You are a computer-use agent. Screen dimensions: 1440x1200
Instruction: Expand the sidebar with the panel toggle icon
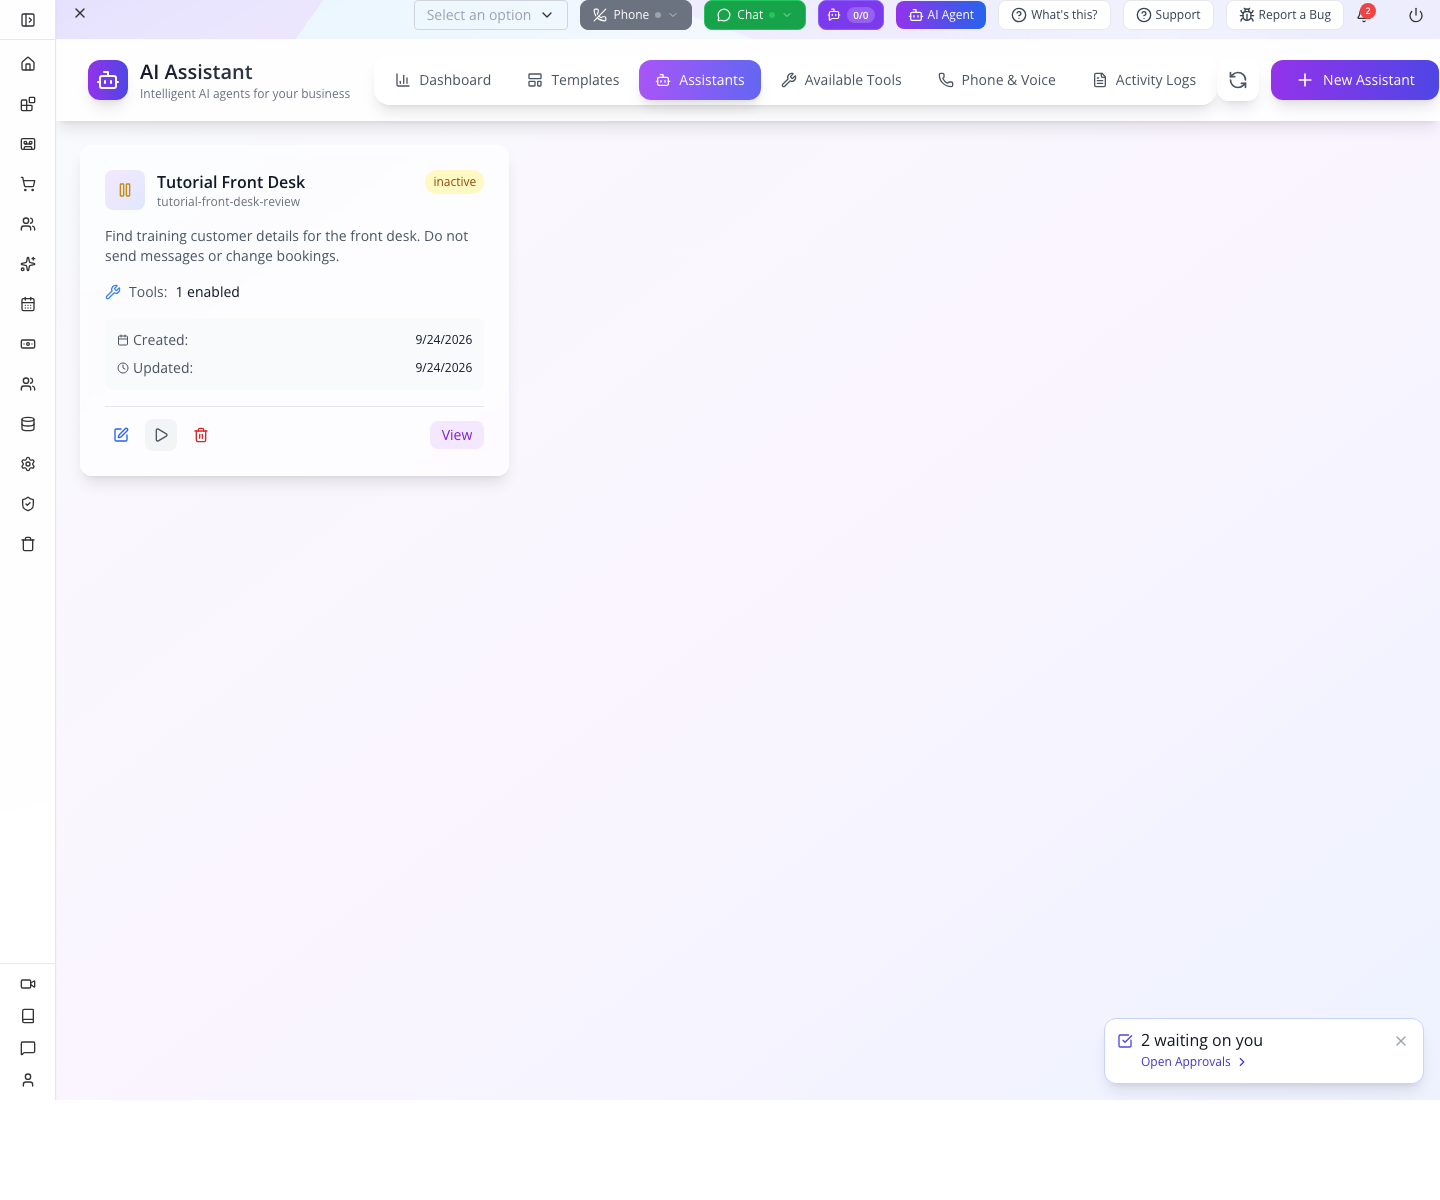(x=28, y=20)
